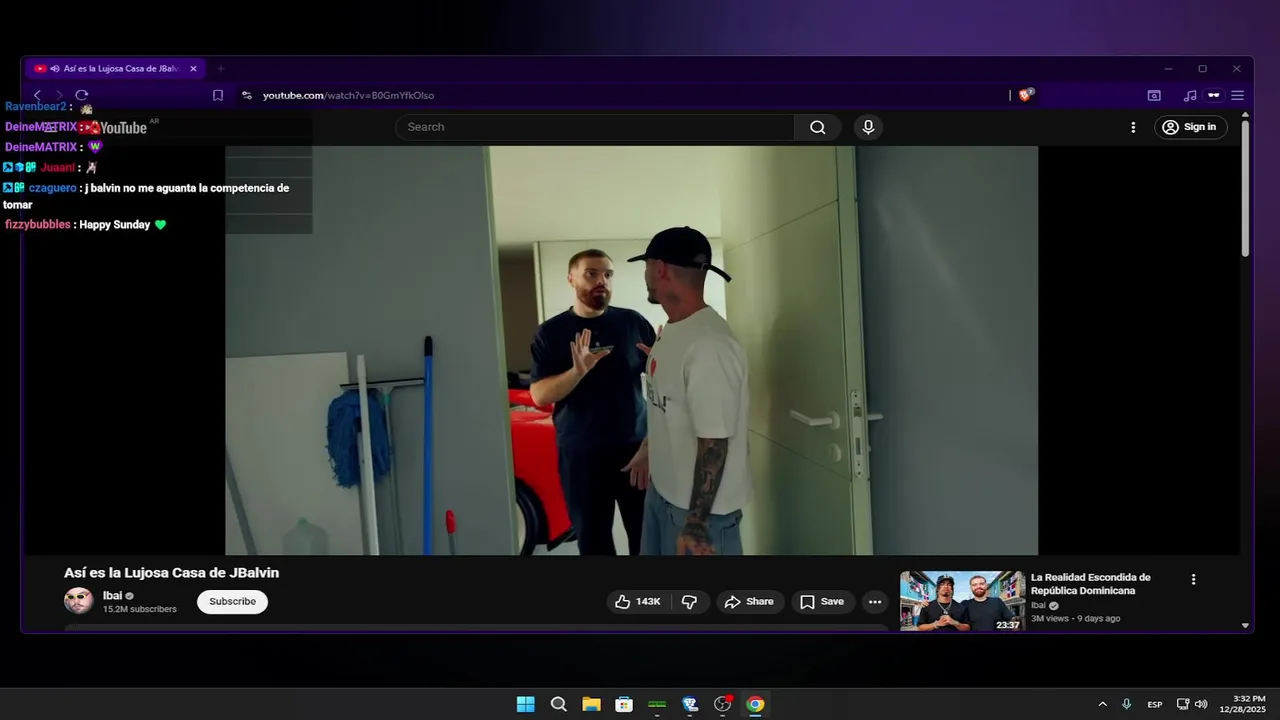Open the Ibai channel name link

112,595
